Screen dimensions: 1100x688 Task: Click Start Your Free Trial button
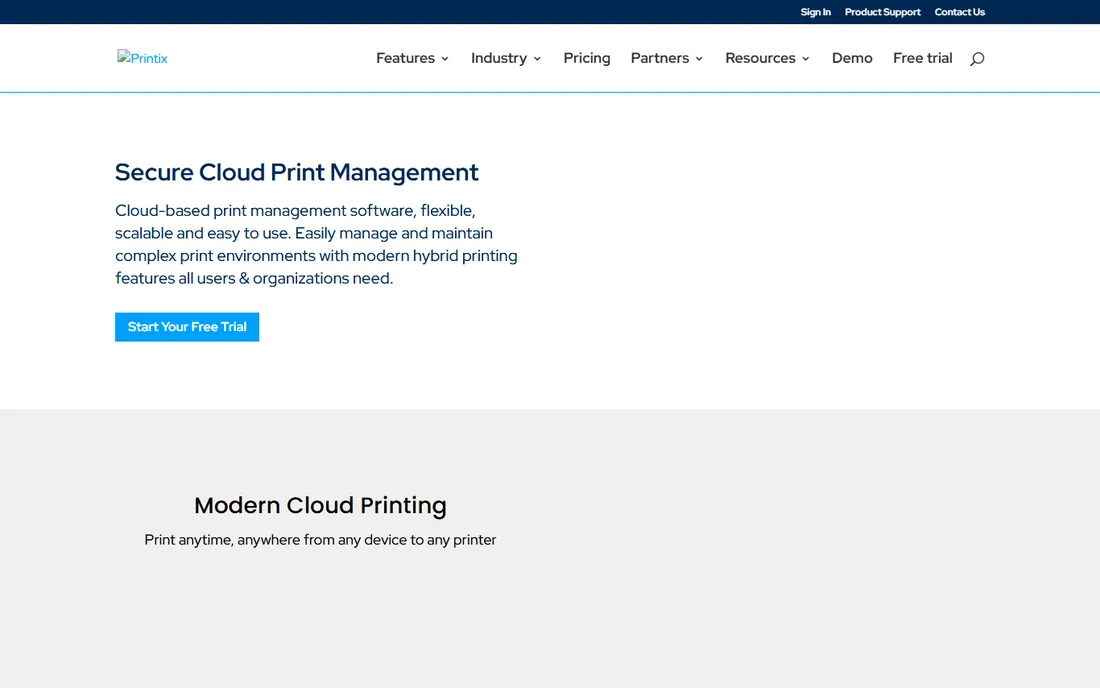[187, 327]
